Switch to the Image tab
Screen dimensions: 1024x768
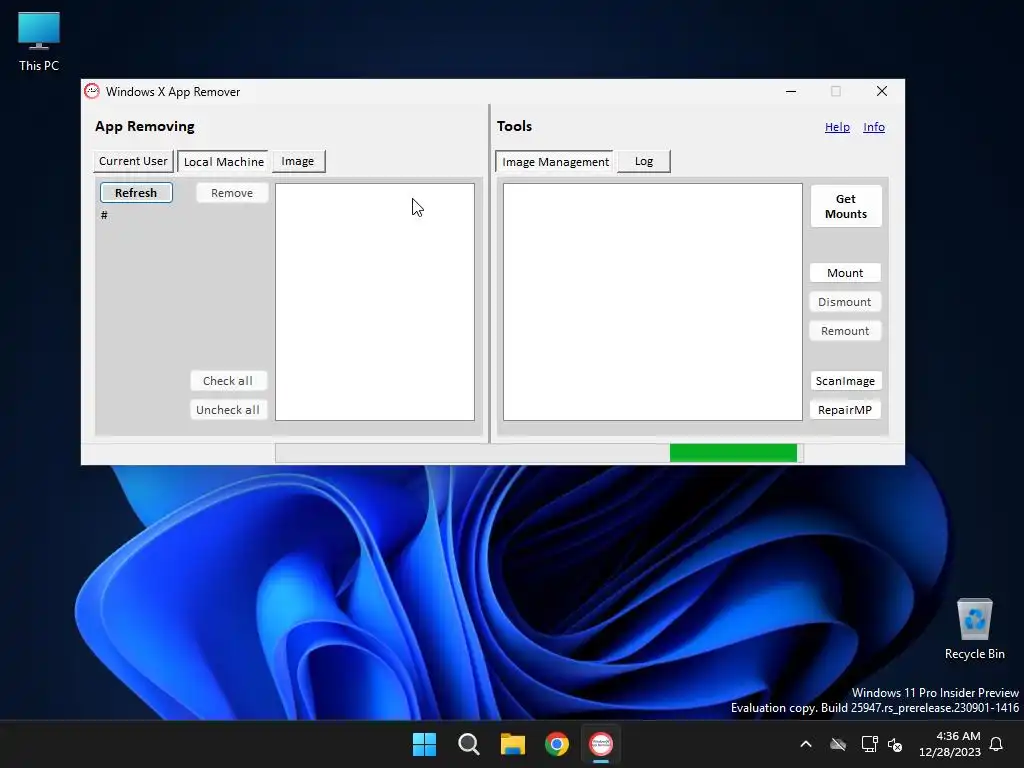point(298,161)
